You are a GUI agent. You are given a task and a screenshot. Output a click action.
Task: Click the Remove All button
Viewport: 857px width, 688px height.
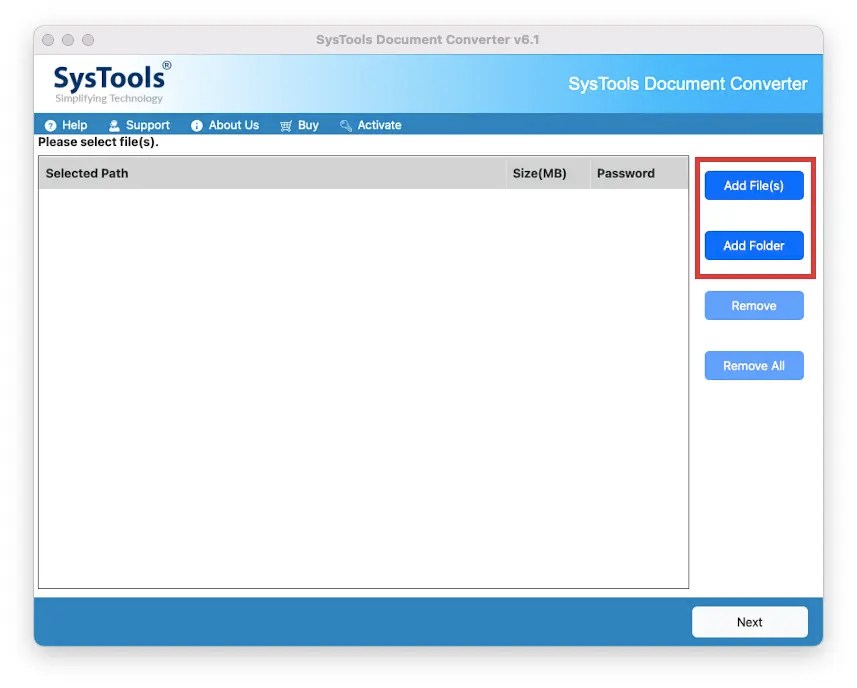coord(754,366)
